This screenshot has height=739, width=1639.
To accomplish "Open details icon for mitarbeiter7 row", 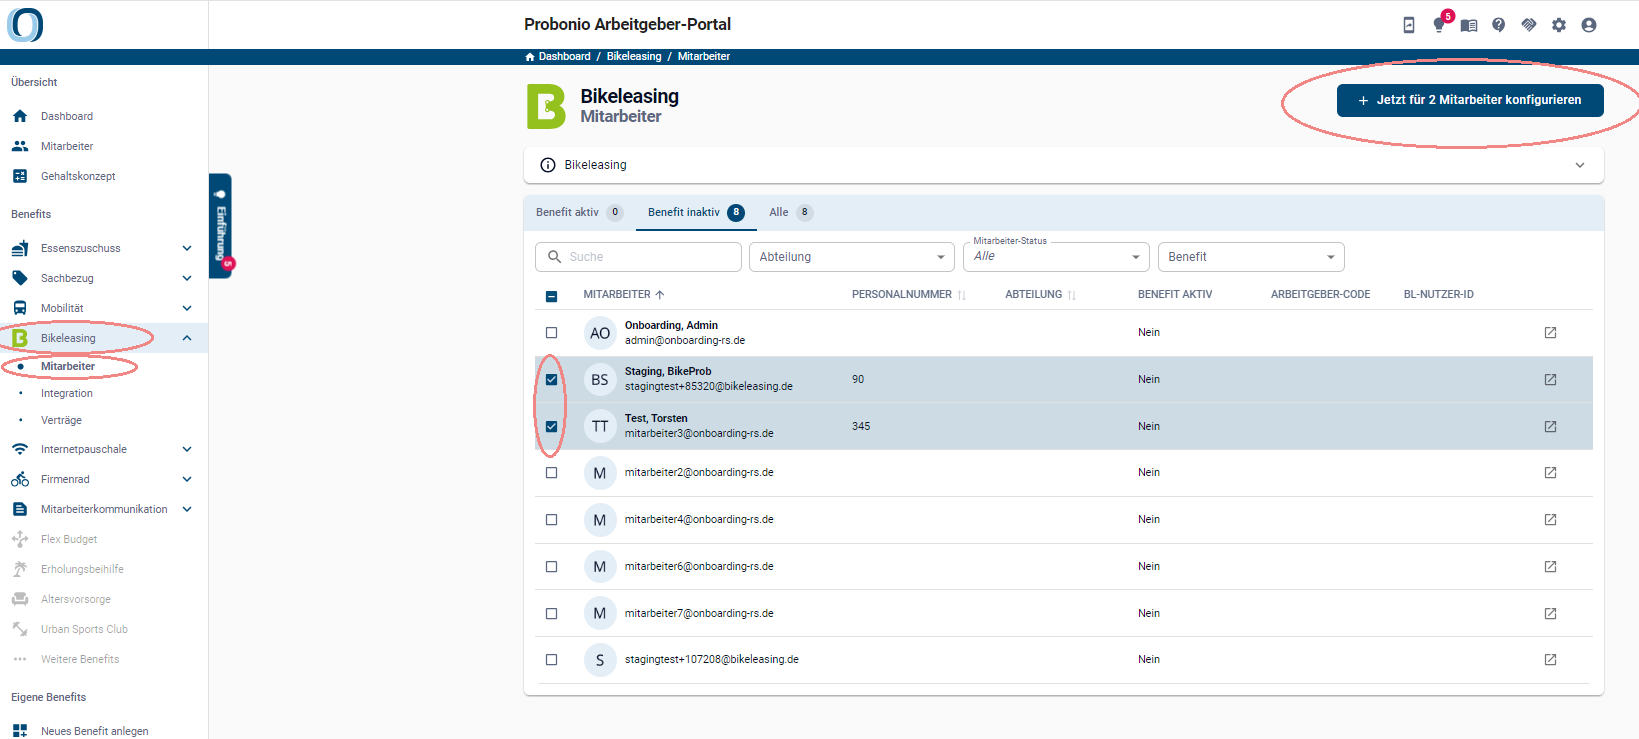I will point(1550,613).
